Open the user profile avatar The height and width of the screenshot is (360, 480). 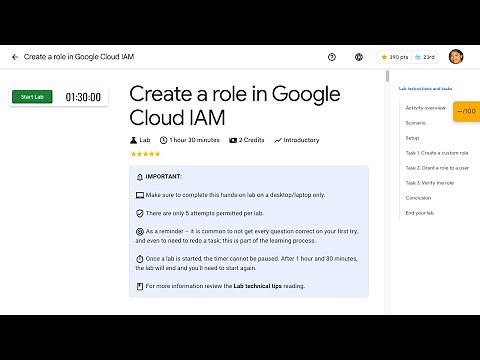(x=456, y=57)
